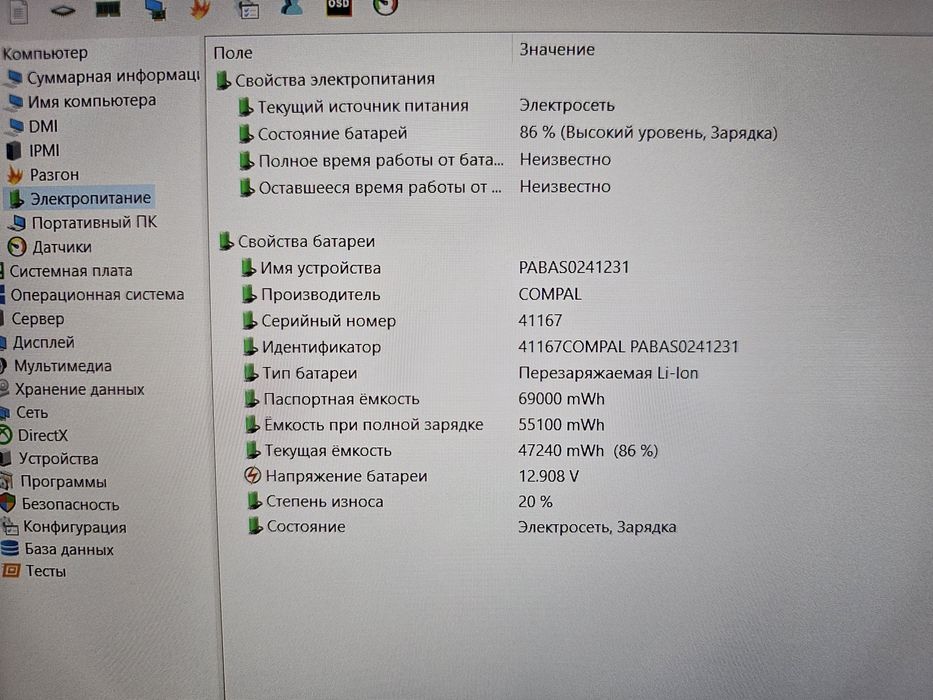This screenshot has width=933, height=700.
Task: Click the Поле column header
Action: 233,53
